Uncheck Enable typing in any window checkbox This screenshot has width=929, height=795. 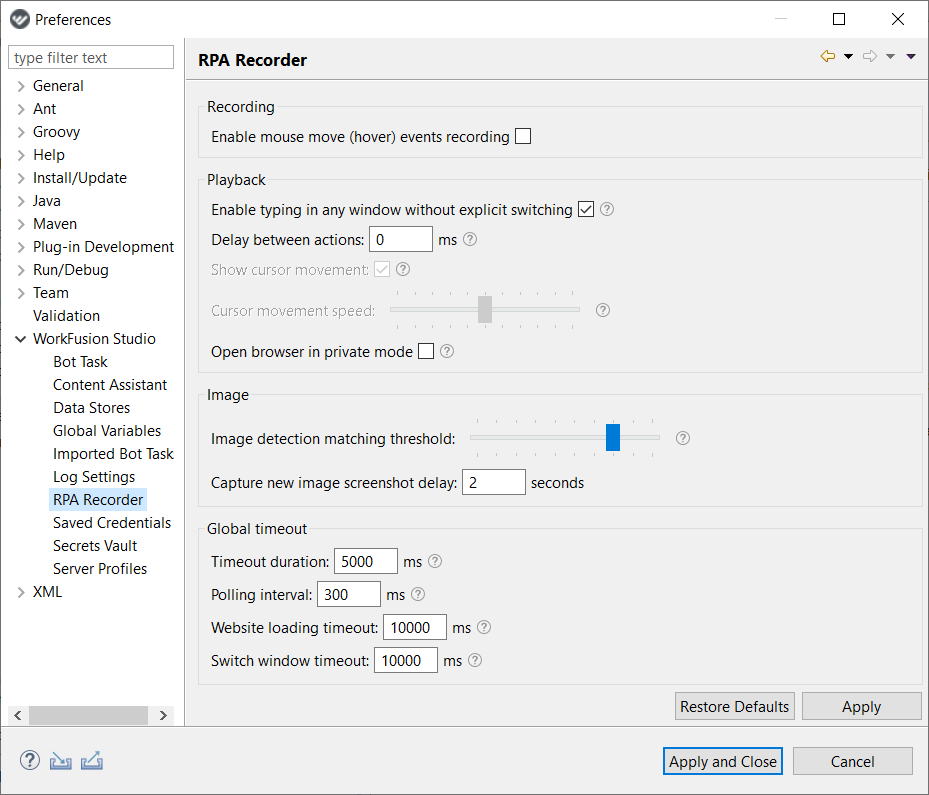click(x=586, y=209)
